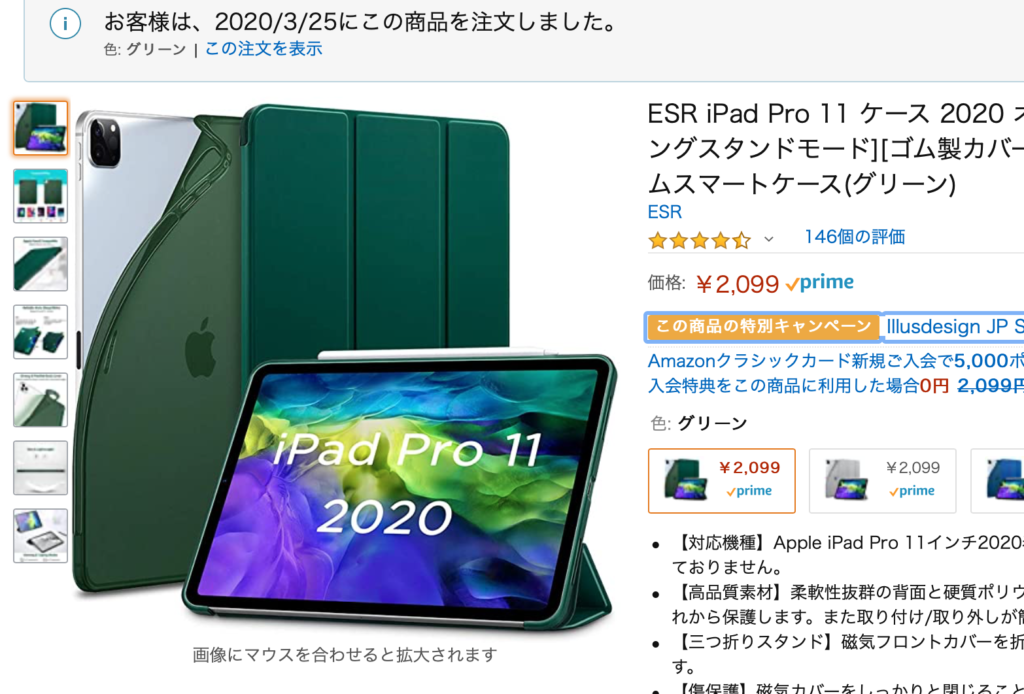Select the second thumbnail showing color variants
This screenshot has height=694, width=1024.
[40, 196]
